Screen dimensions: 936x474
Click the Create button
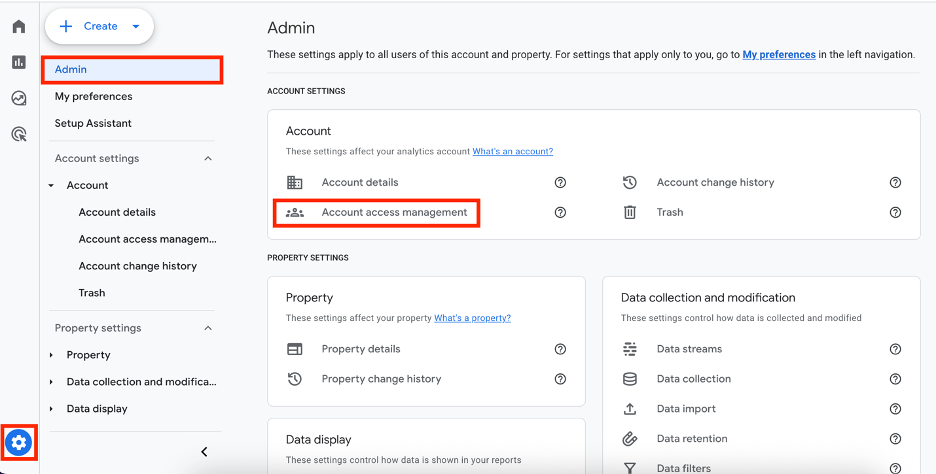[x=99, y=26]
